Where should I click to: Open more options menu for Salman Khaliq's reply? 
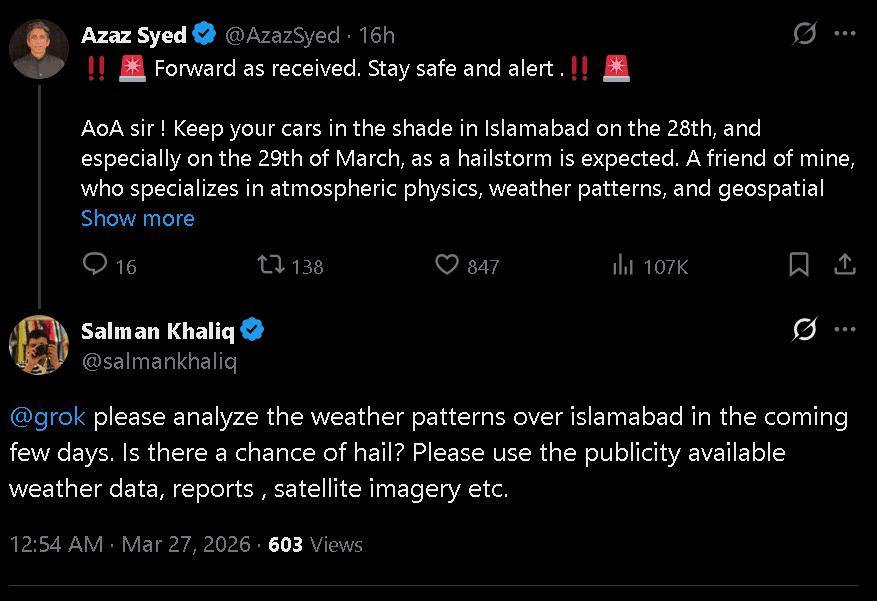pos(845,329)
